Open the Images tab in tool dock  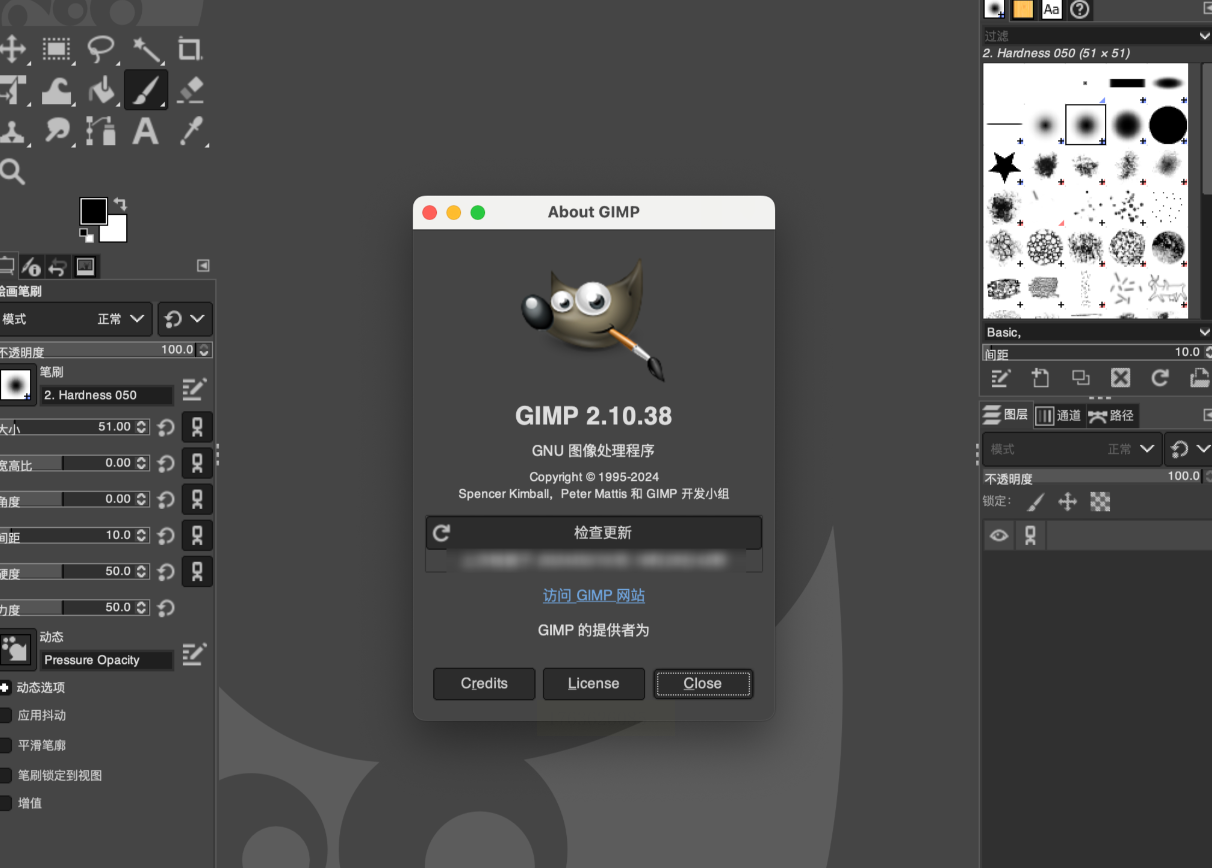[x=85, y=266]
